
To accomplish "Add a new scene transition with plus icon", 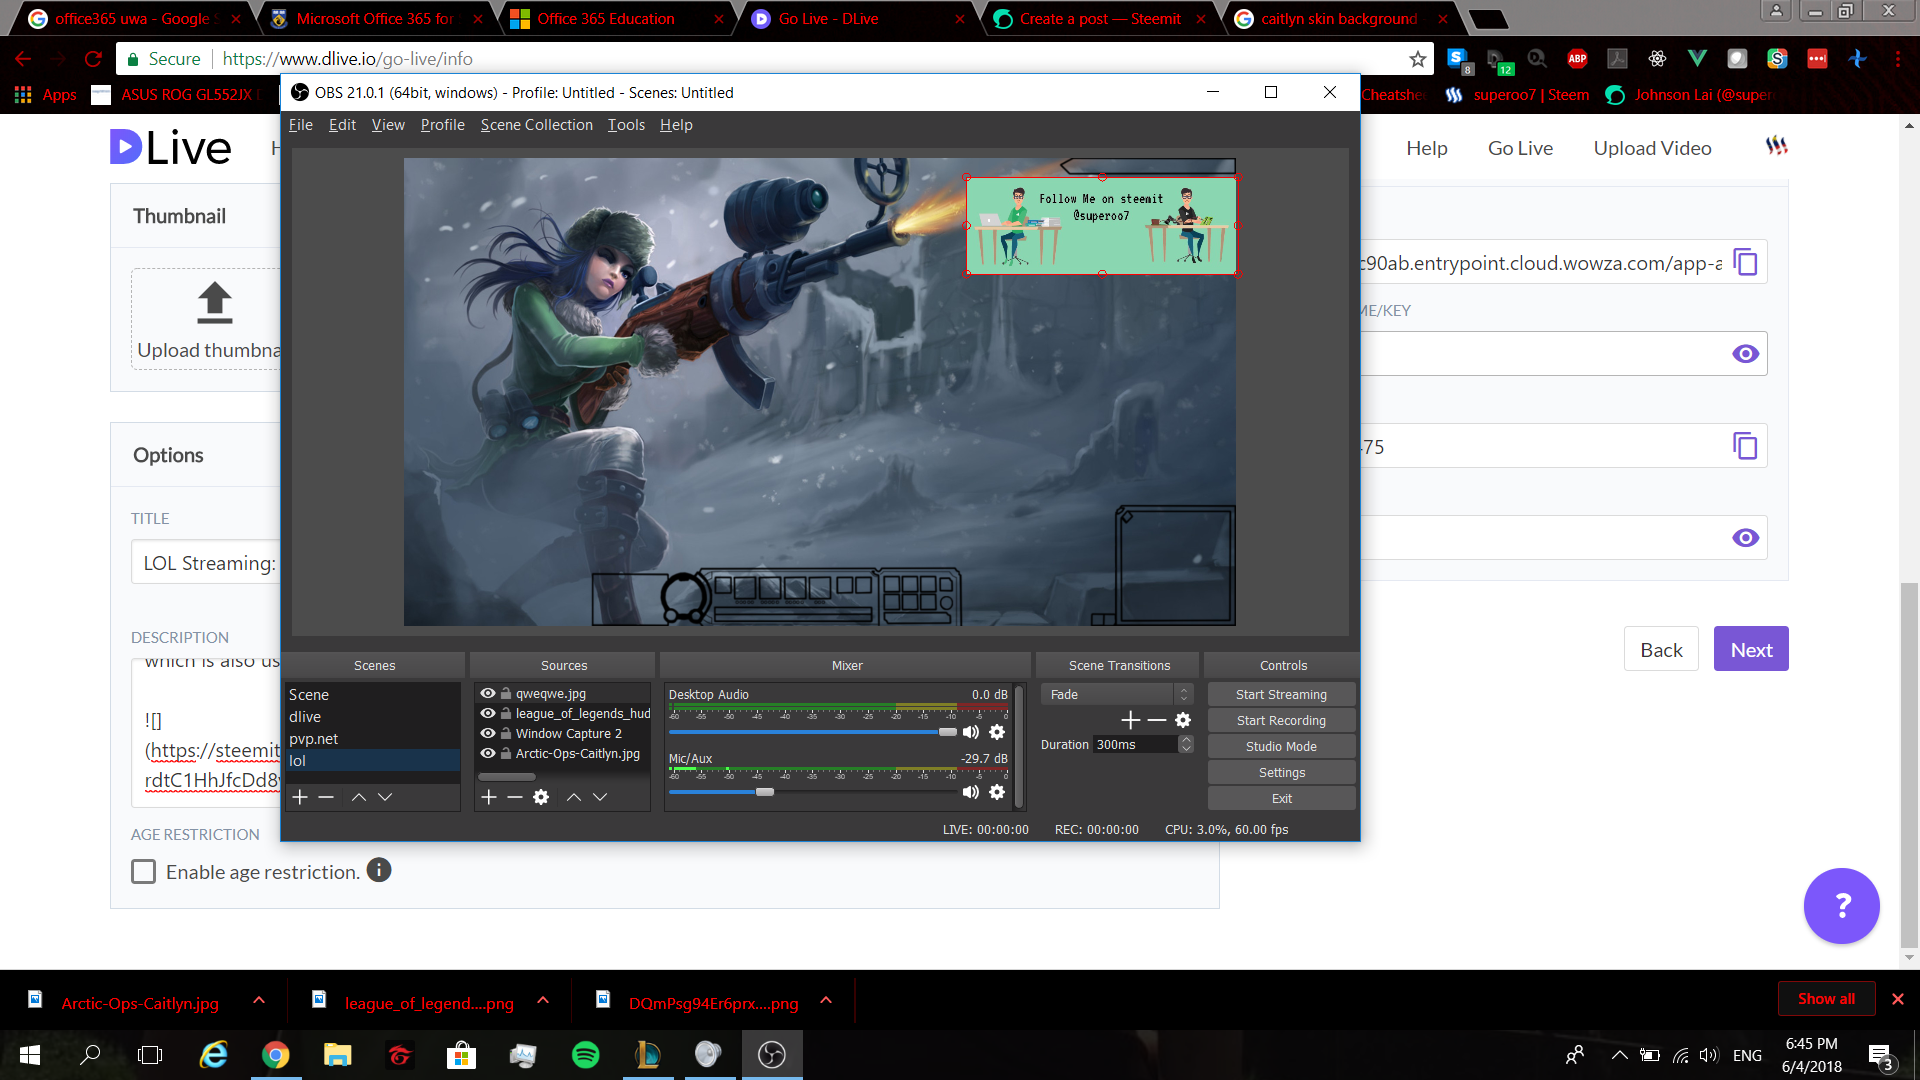I will (x=1130, y=720).
